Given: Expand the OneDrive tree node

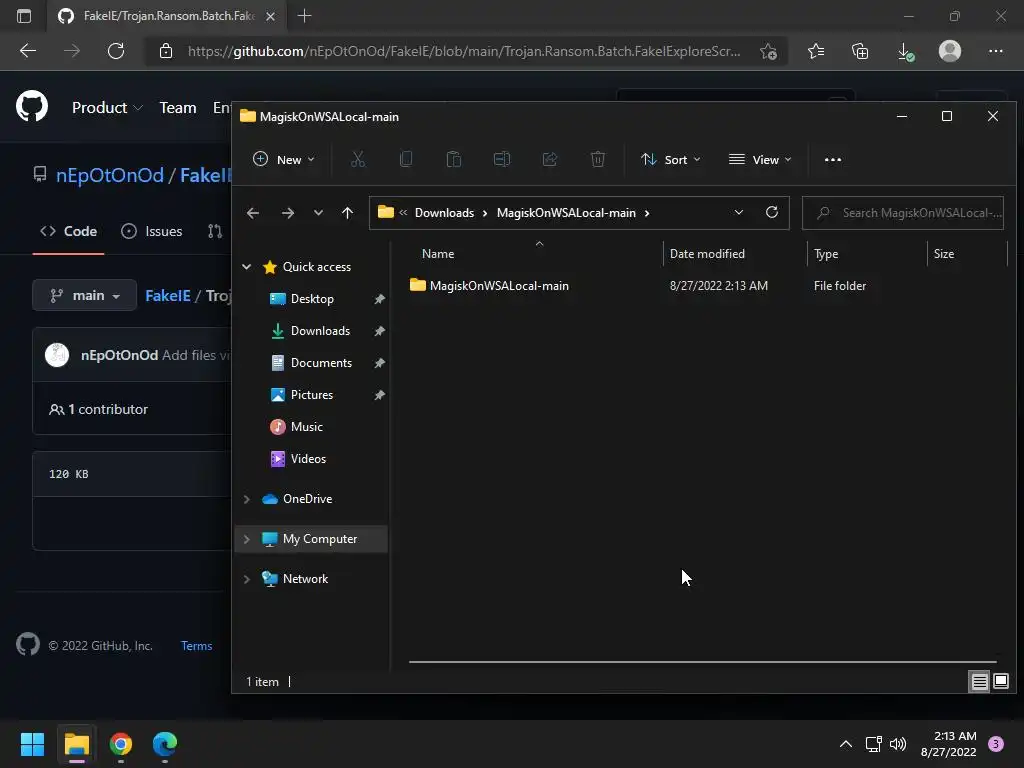Looking at the screenshot, I should (x=247, y=499).
